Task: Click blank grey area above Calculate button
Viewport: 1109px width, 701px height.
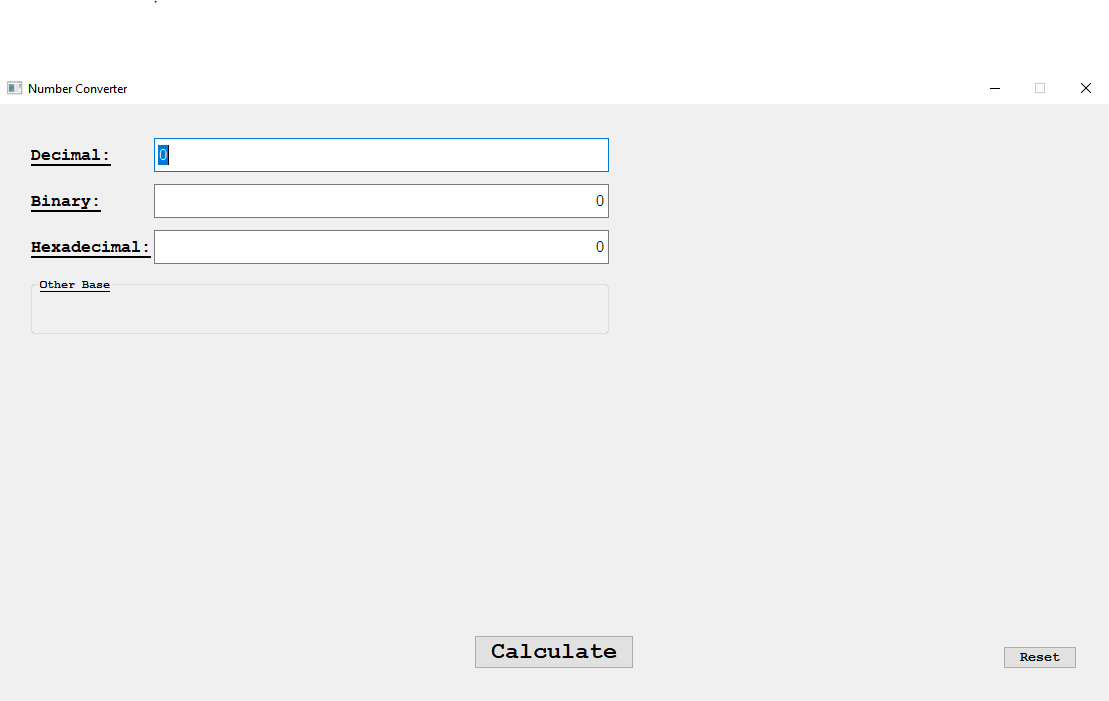Action: 553,500
